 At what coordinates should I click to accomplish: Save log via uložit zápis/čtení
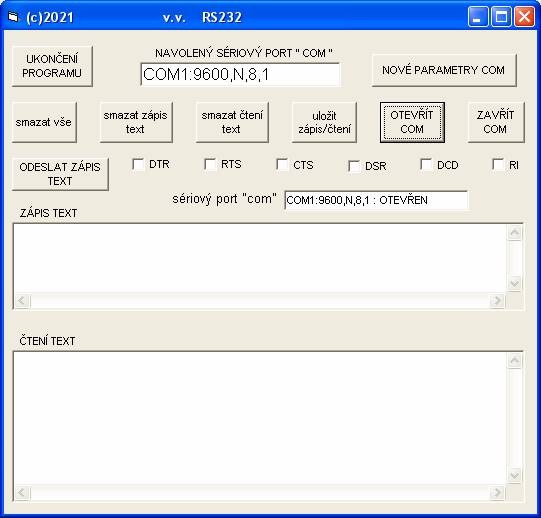tap(324, 122)
